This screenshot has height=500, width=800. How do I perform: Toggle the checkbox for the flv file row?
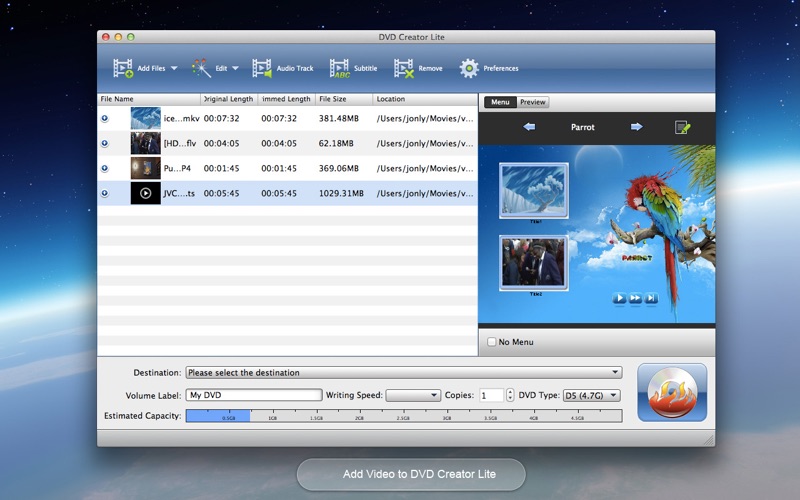[x=105, y=143]
